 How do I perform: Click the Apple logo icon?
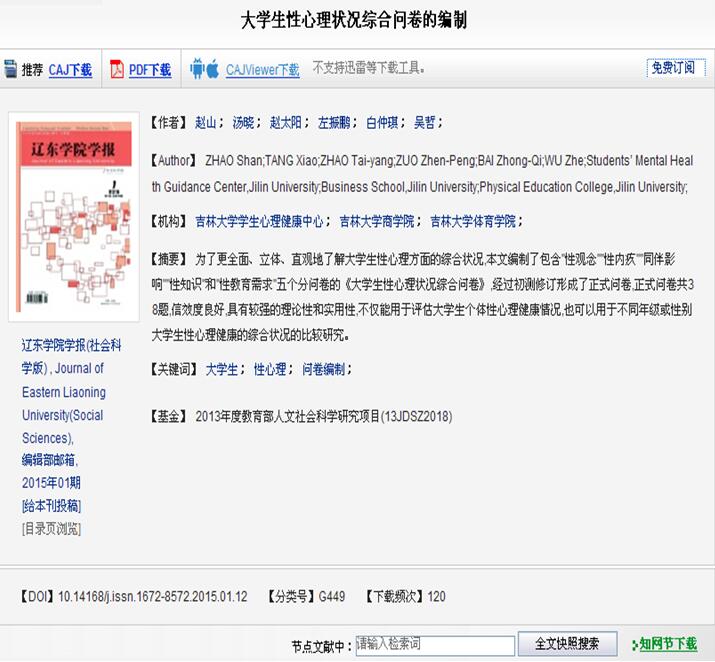click(212, 70)
